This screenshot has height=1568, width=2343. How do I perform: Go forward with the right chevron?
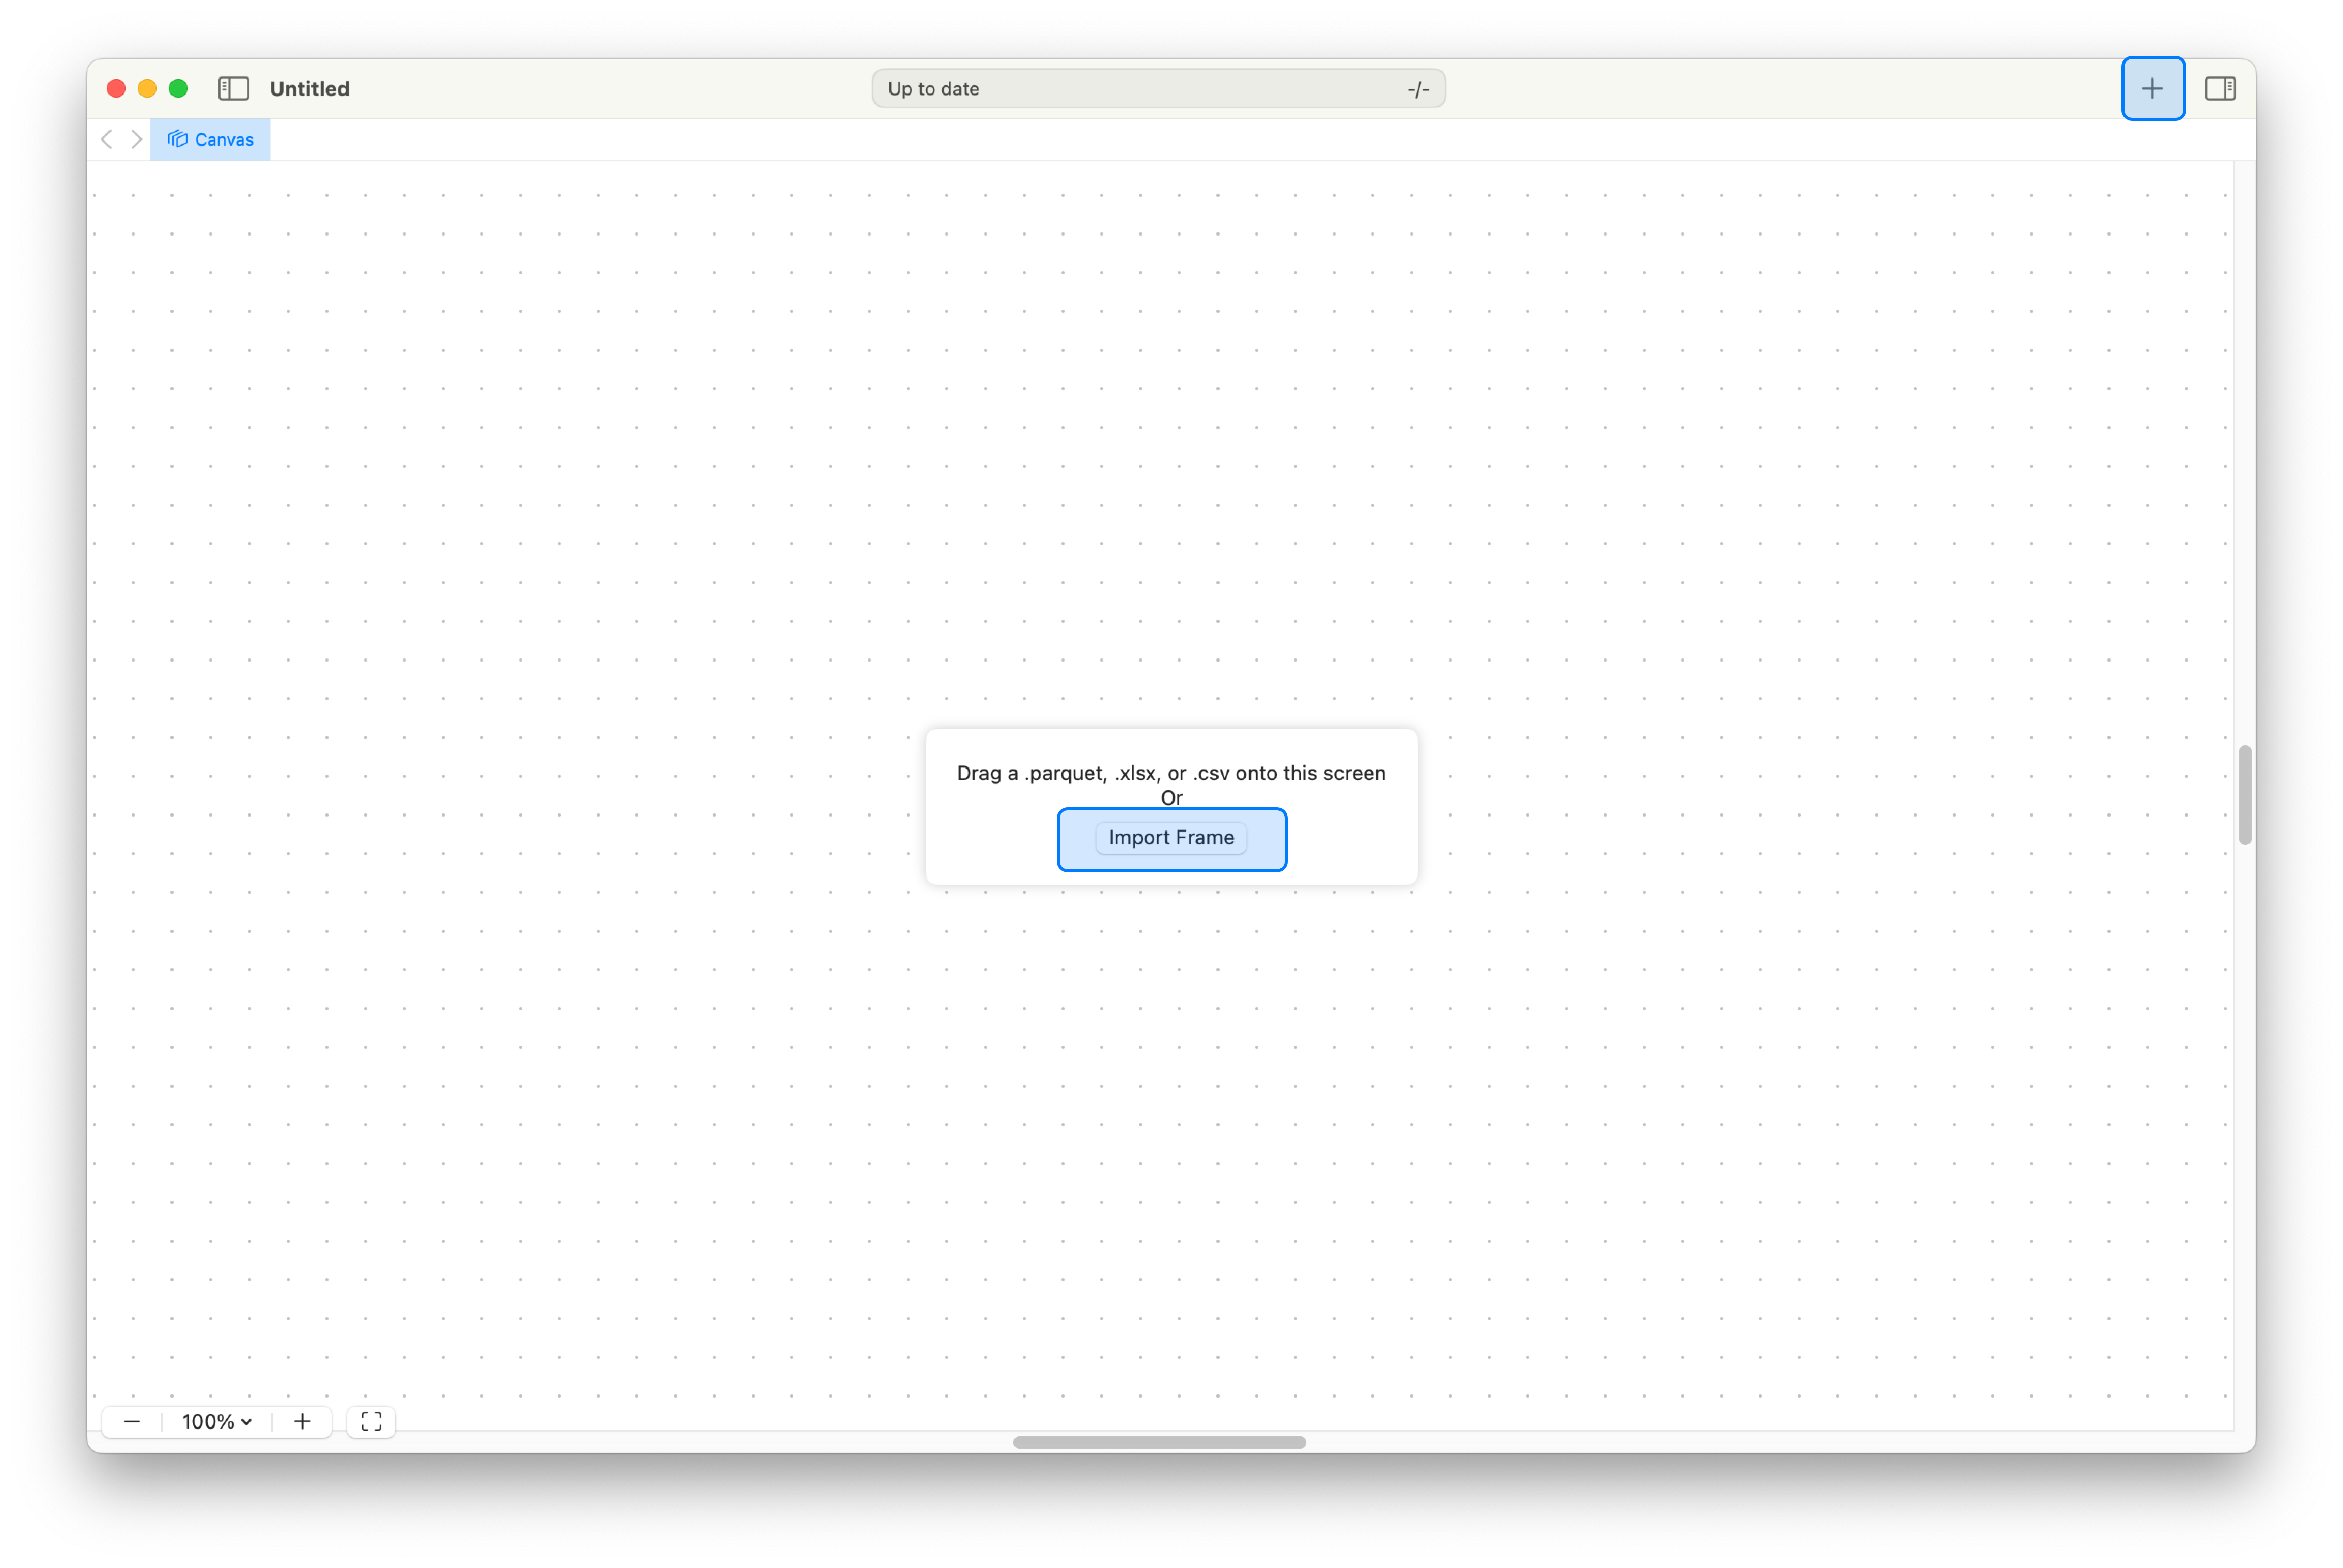tap(137, 139)
